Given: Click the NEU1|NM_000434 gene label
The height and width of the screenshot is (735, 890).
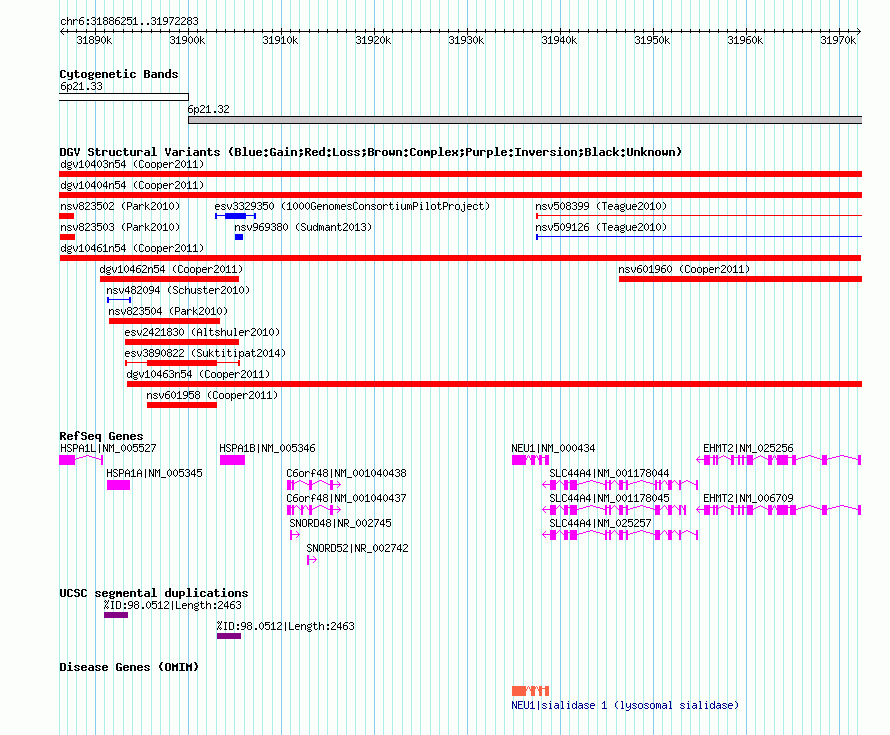Looking at the screenshot, I should coord(553,448).
